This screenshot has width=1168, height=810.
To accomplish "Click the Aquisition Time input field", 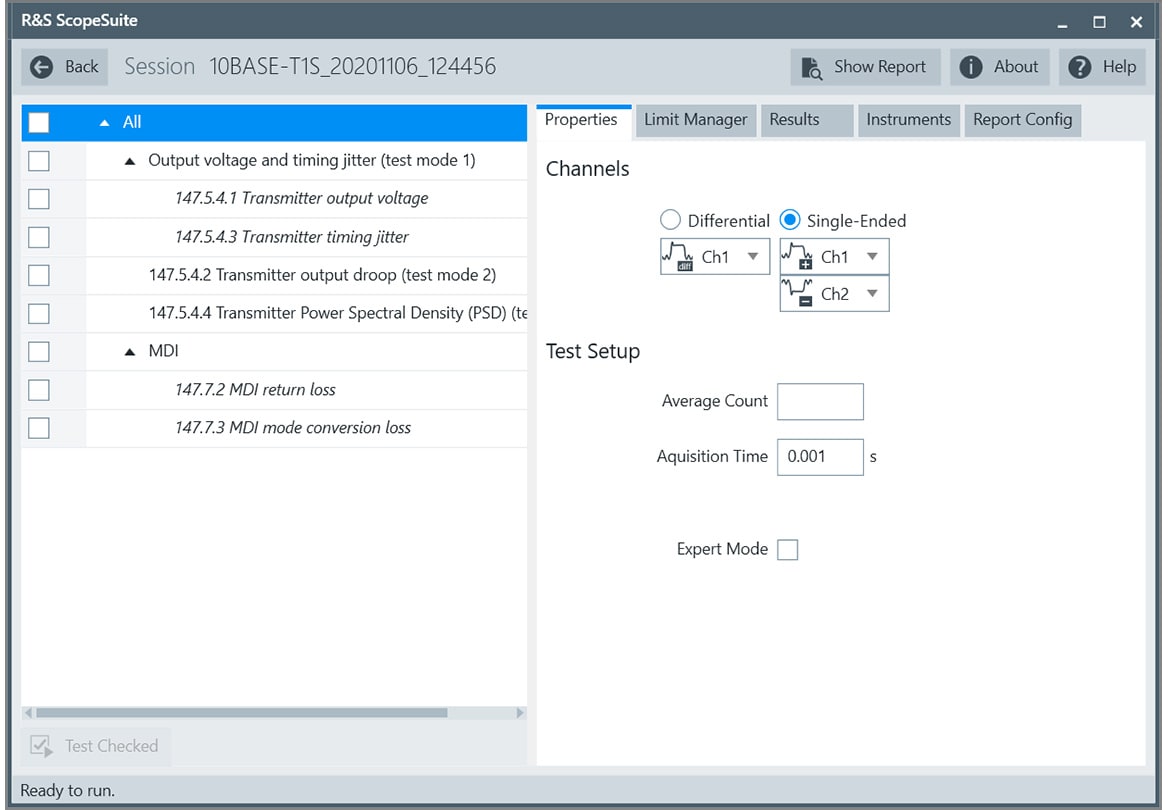I will pos(820,457).
